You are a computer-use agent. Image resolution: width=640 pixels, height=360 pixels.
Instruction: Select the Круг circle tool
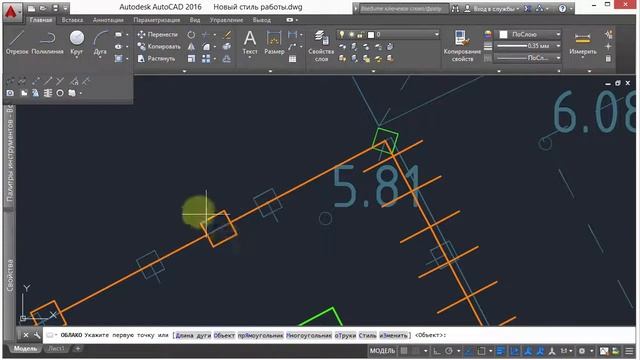pos(76,41)
